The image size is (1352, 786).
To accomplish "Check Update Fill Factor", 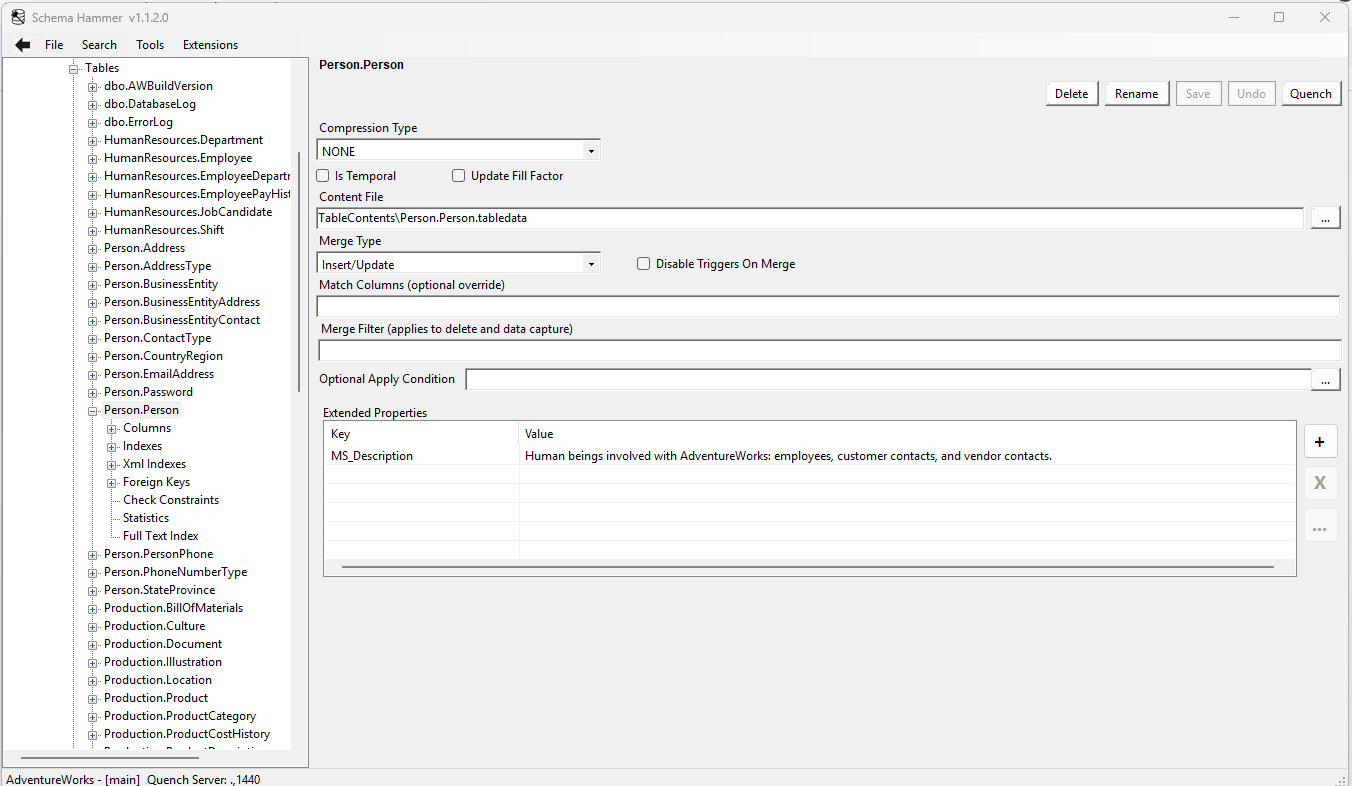I will (458, 175).
